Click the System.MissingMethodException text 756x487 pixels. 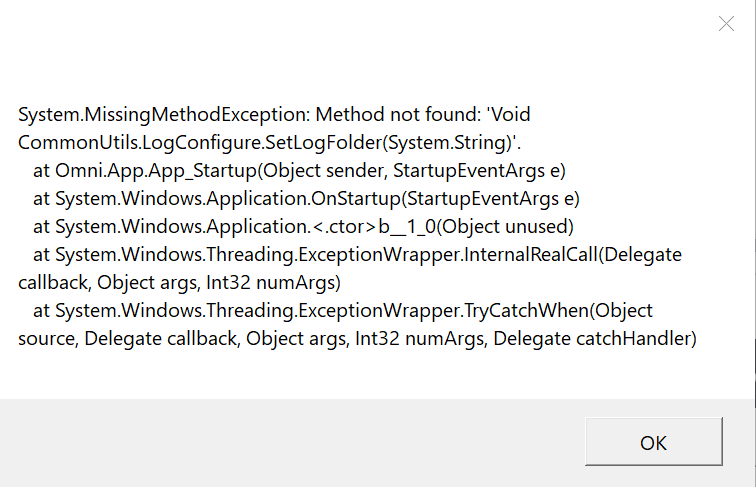click(164, 115)
